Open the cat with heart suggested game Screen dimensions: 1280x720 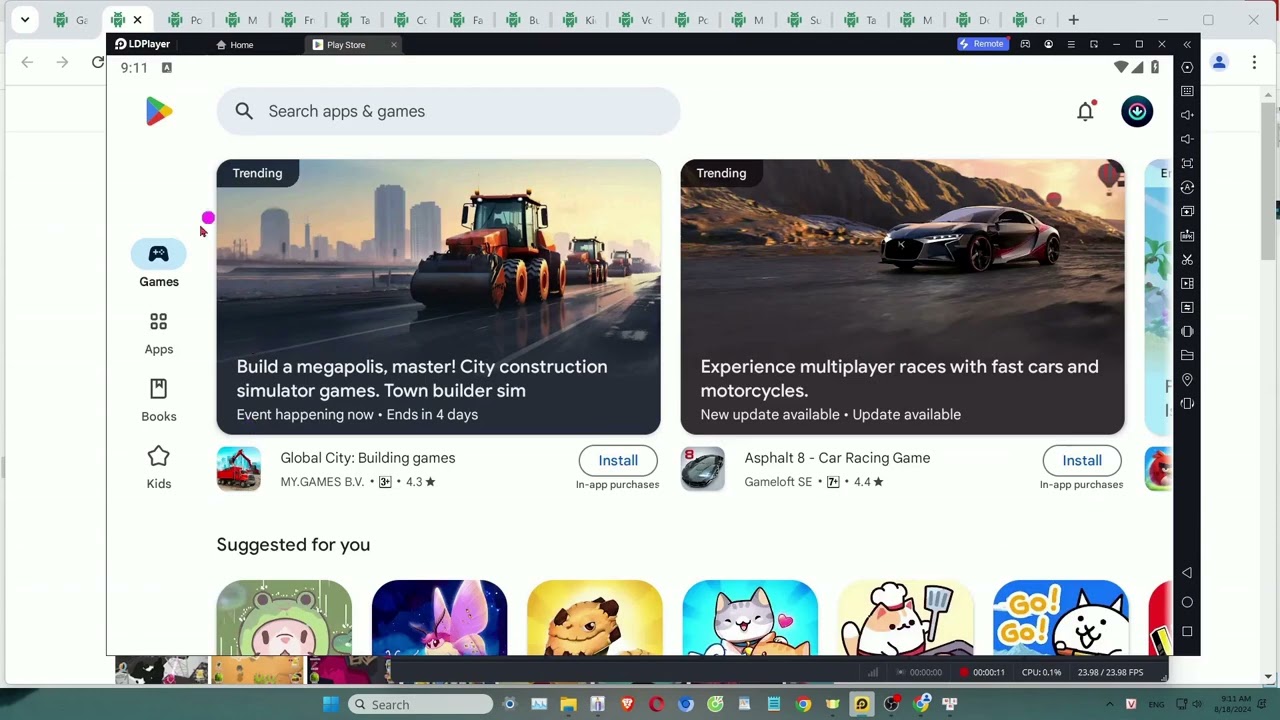click(750, 618)
